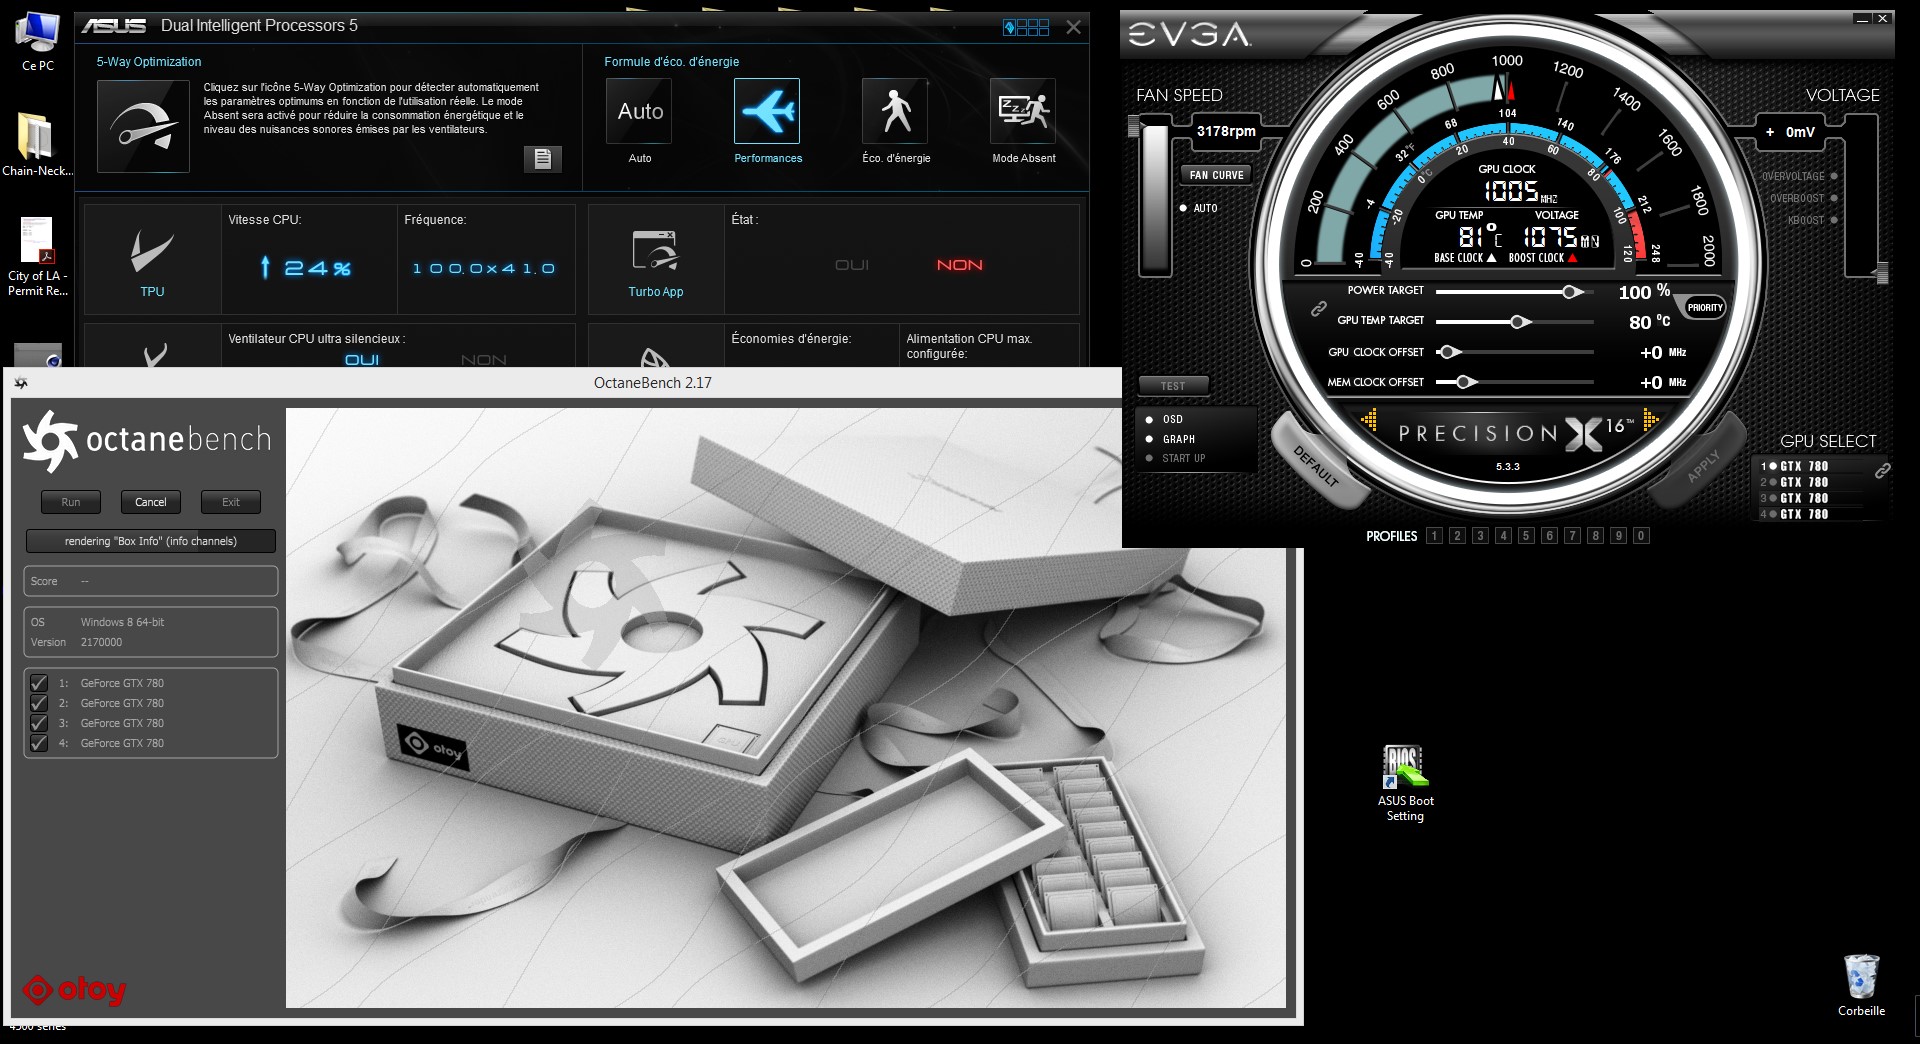Click the BOOST CLOCK arrow indicator

1572,258
